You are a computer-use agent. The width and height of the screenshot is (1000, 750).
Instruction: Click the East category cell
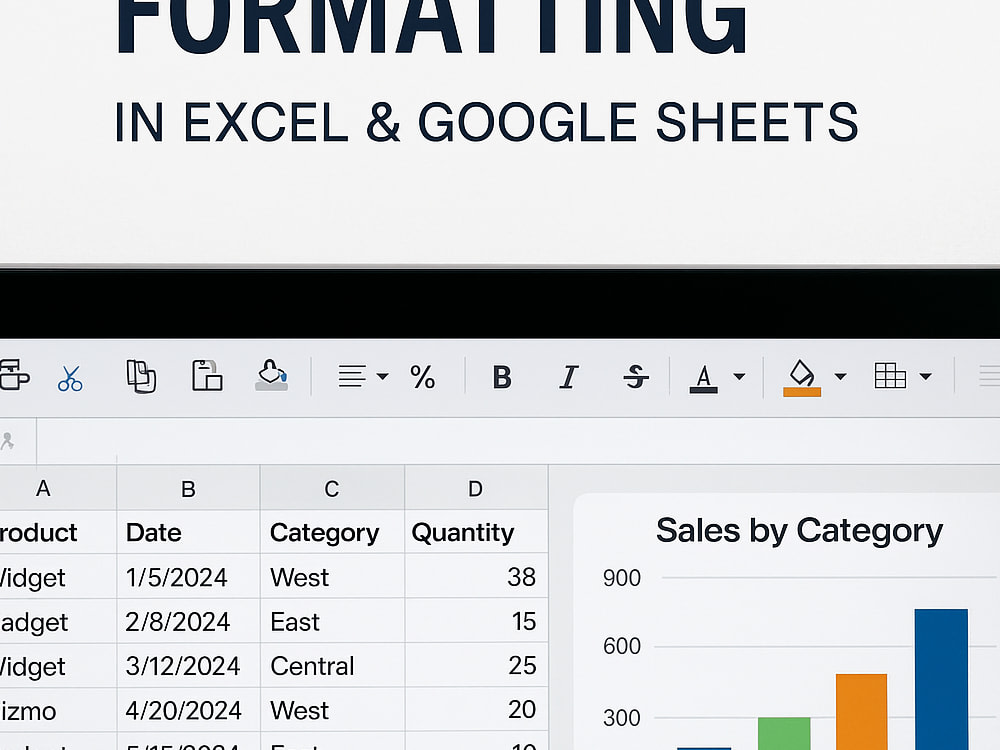(332, 621)
